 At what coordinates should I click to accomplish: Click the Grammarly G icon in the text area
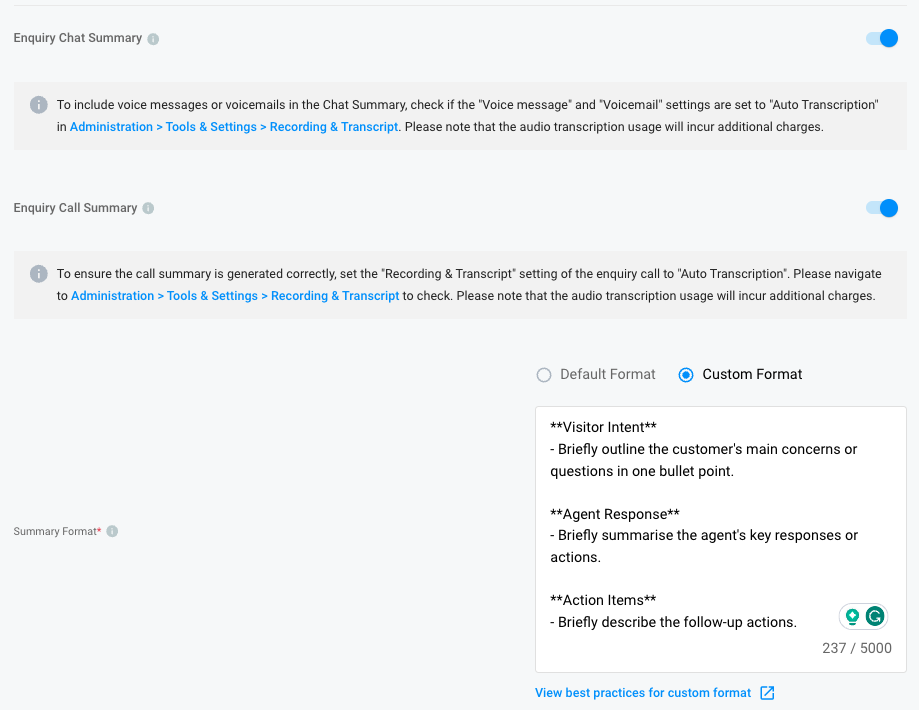pyautogui.click(x=875, y=616)
